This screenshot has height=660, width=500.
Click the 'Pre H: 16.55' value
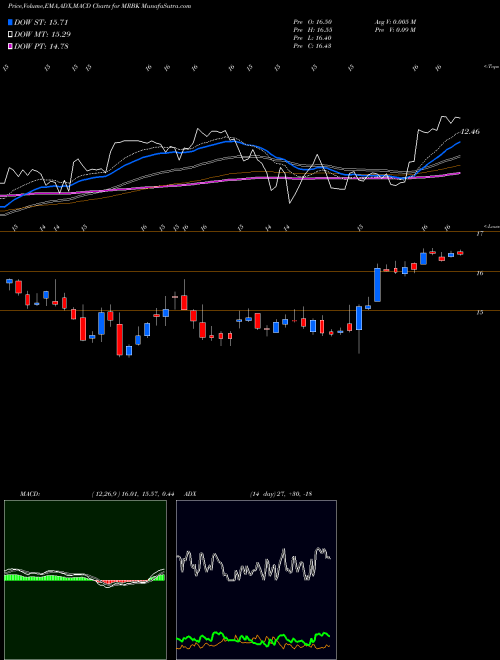pos(313,30)
